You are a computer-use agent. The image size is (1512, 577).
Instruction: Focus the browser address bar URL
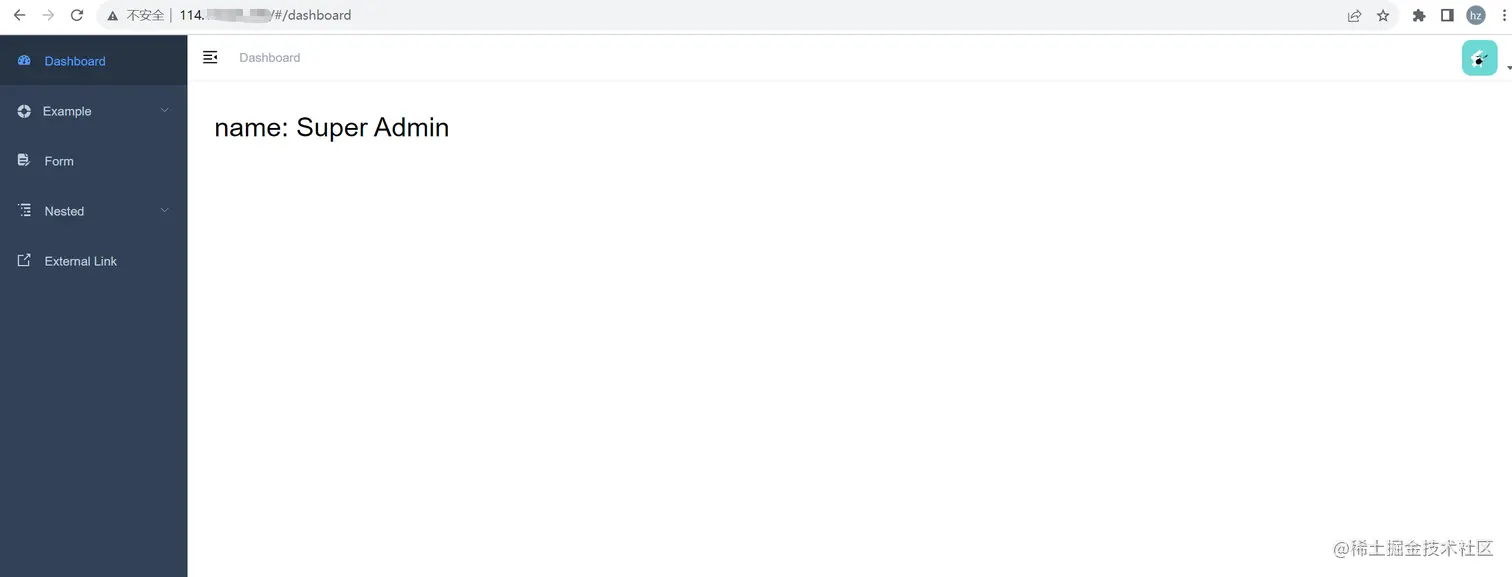[x=700, y=15]
